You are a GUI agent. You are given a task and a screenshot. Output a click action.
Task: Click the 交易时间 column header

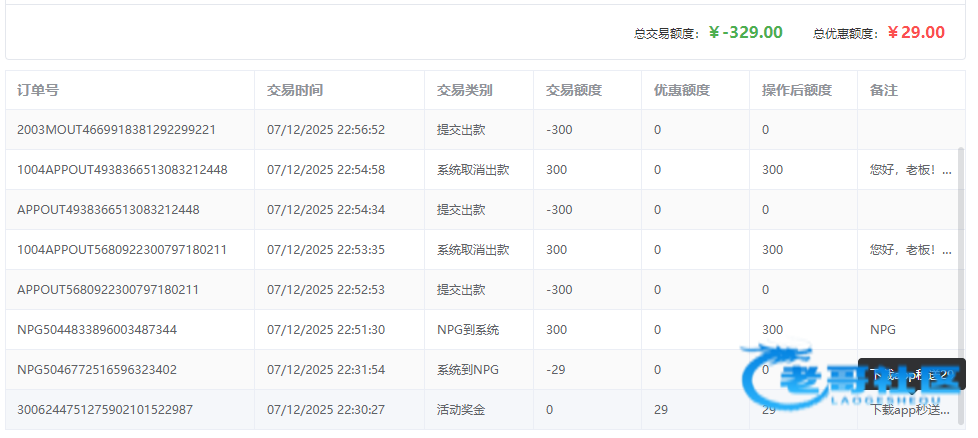click(294, 90)
